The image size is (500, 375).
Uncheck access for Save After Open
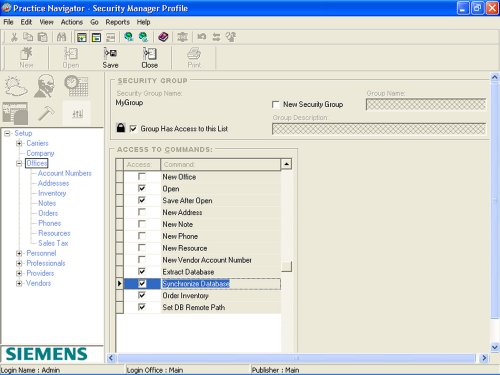point(142,200)
